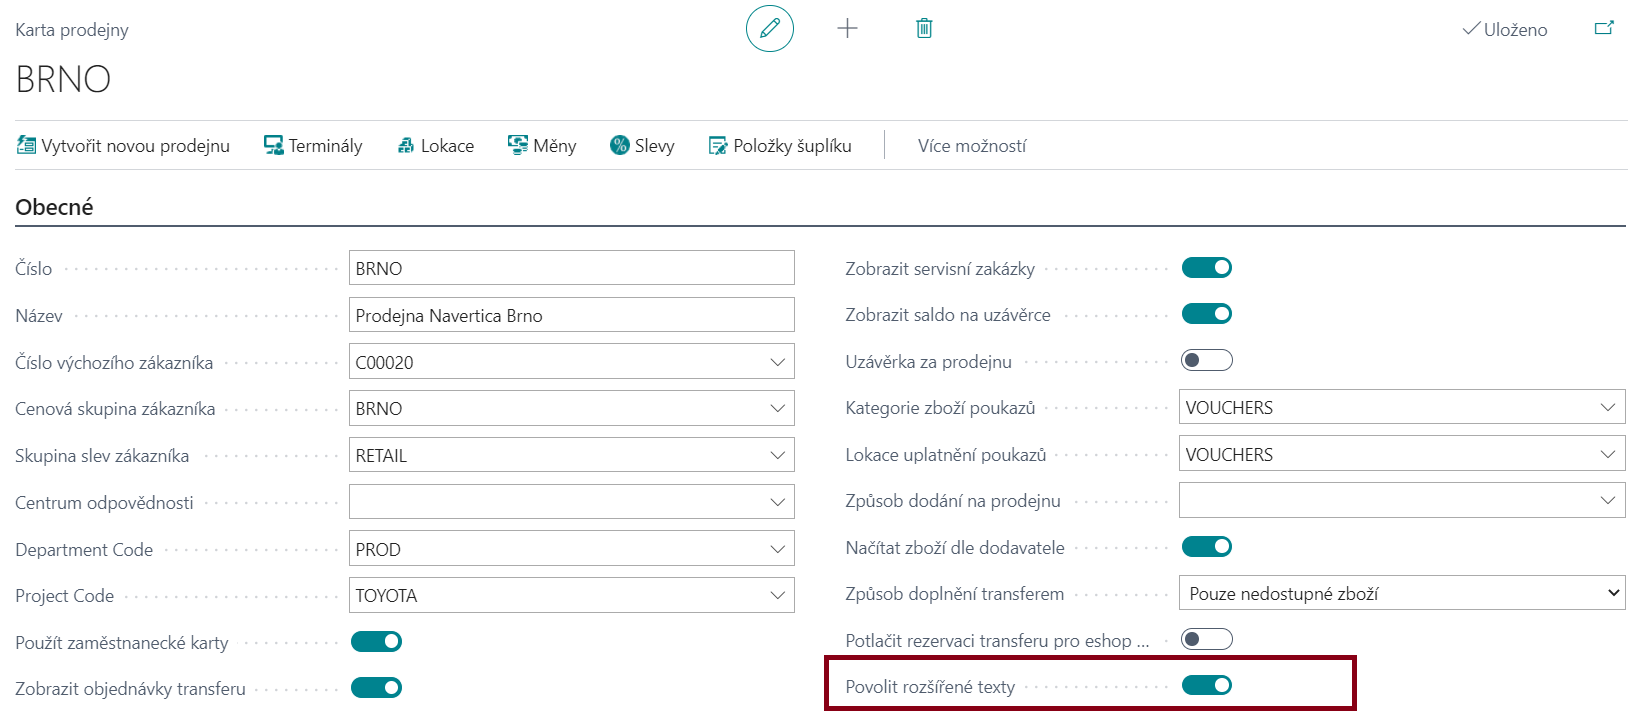Open Více možností menu
This screenshot has width=1628, height=717.
pos(972,146)
